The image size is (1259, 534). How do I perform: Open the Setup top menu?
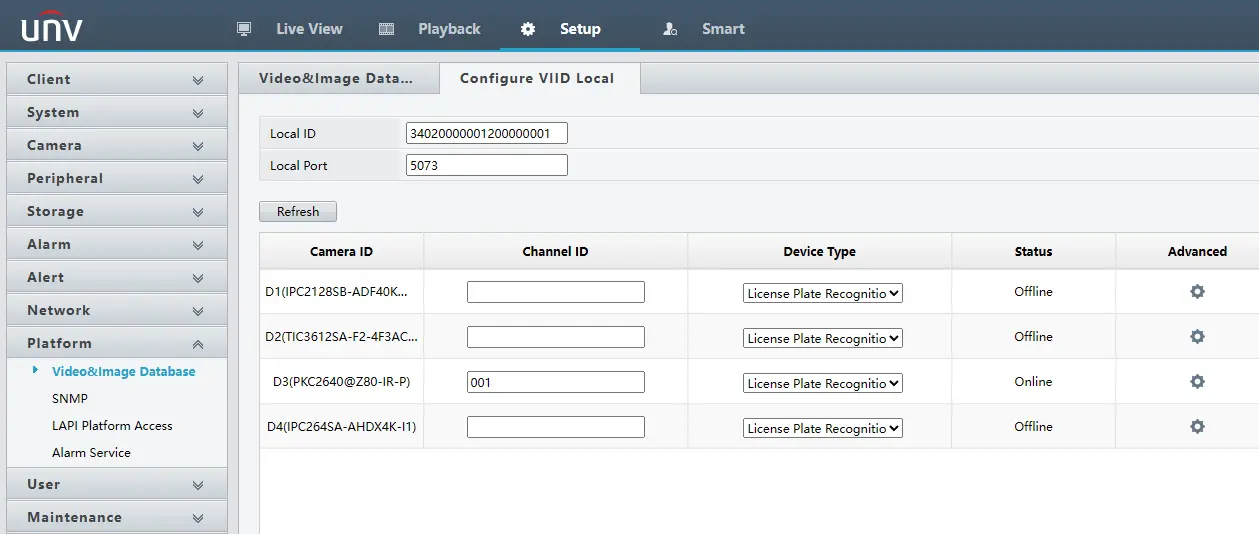(570, 29)
